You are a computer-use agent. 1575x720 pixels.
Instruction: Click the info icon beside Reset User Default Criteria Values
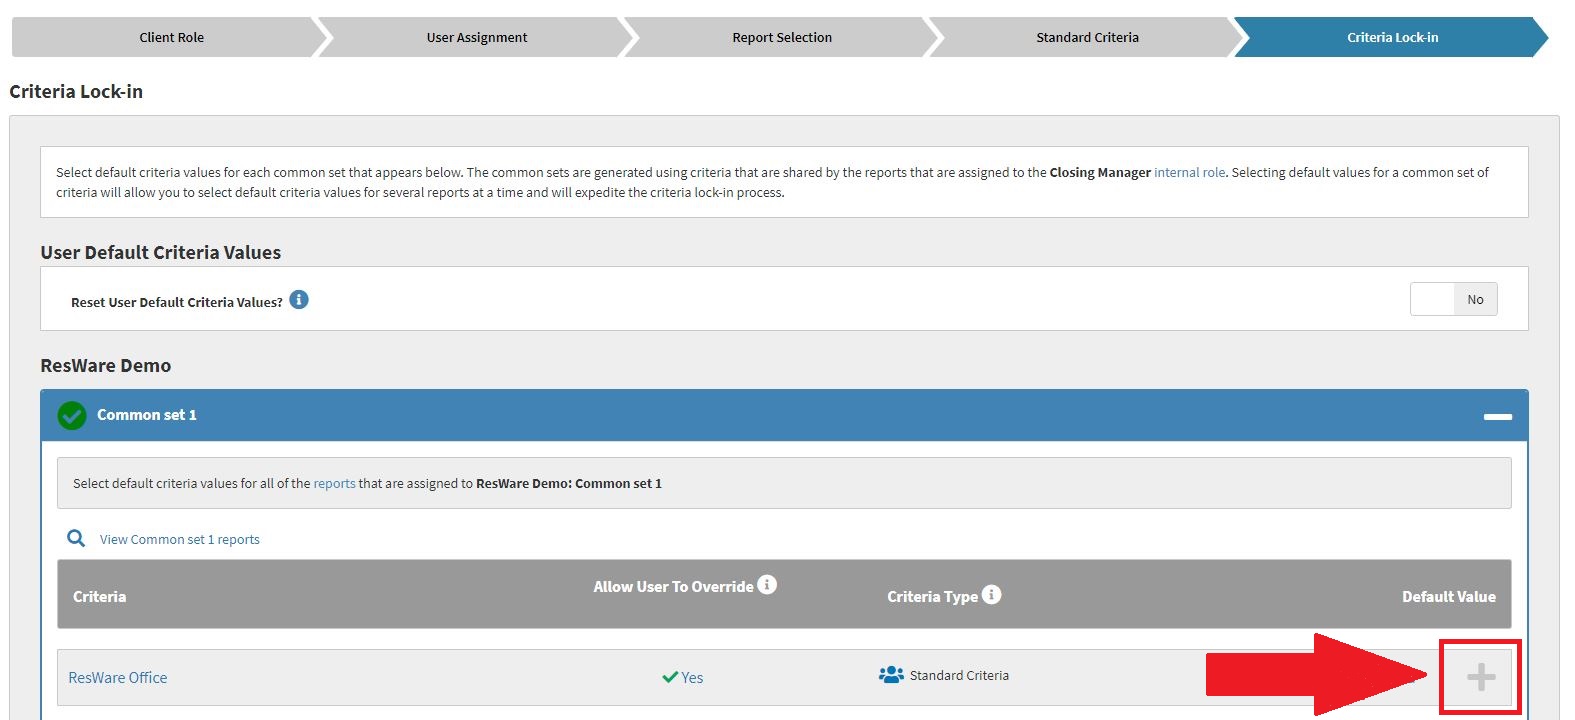(x=299, y=300)
